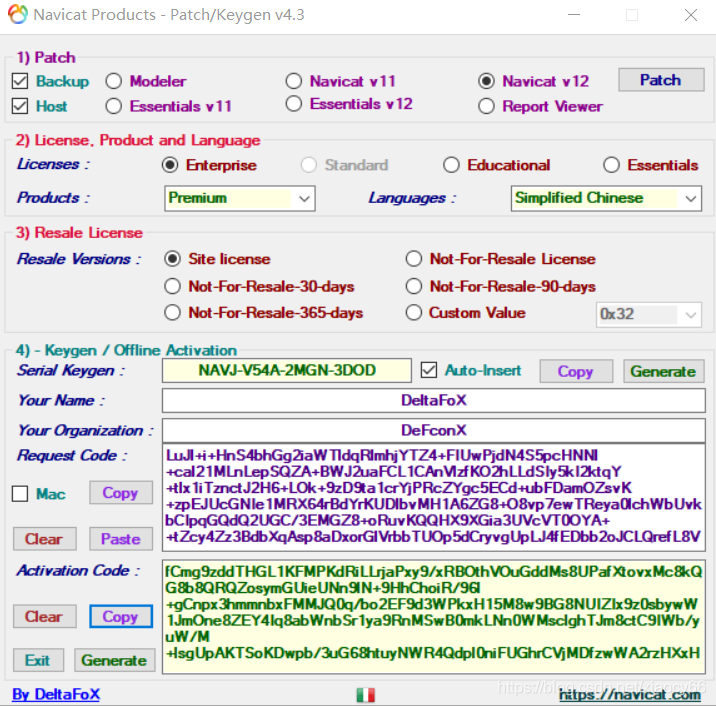716x706 pixels.
Task: Select Essentials license radio button
Action: click(x=611, y=165)
